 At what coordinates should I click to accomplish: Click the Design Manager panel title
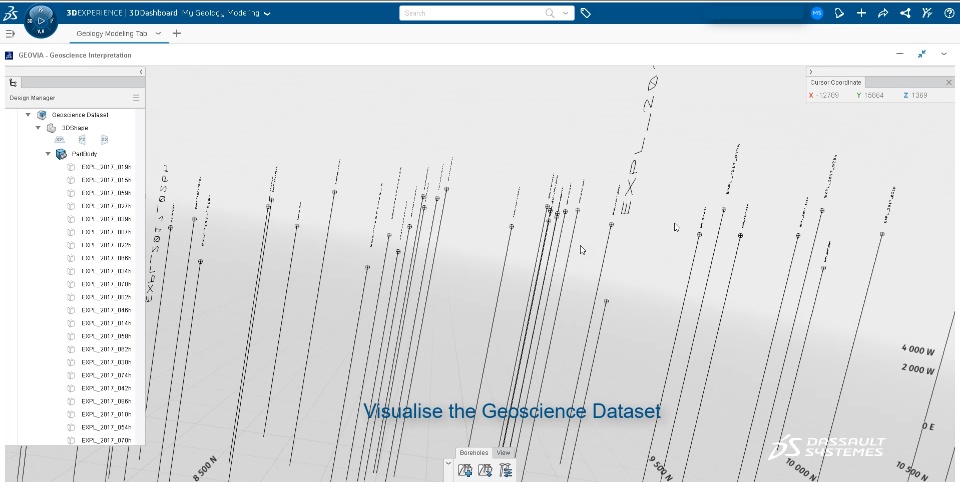[x=32, y=97]
